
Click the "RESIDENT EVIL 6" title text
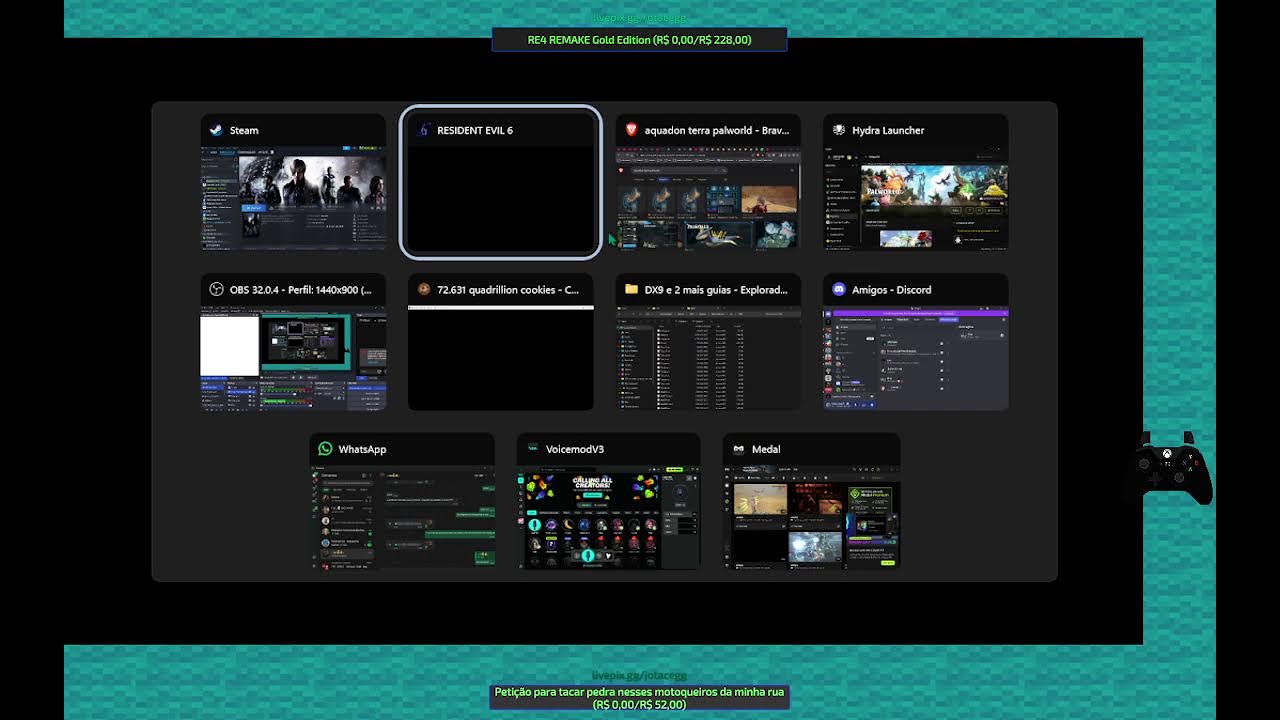click(x=475, y=130)
